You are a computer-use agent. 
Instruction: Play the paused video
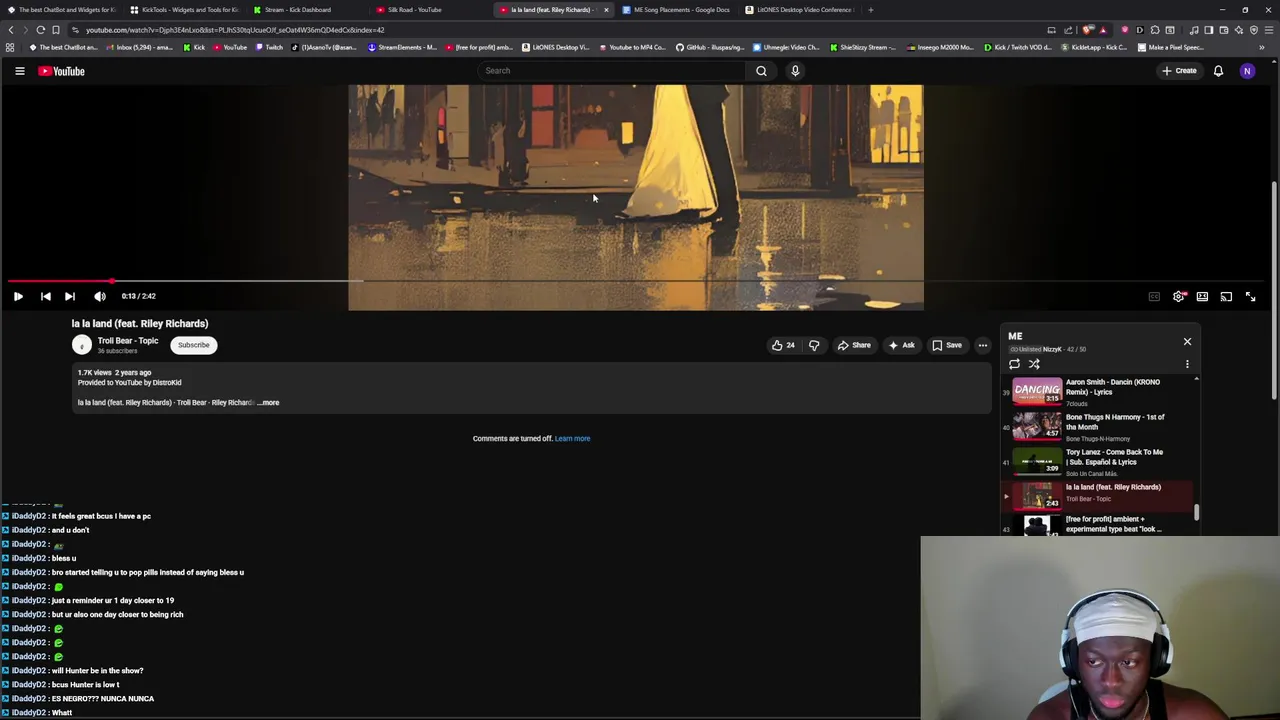pyautogui.click(x=18, y=296)
